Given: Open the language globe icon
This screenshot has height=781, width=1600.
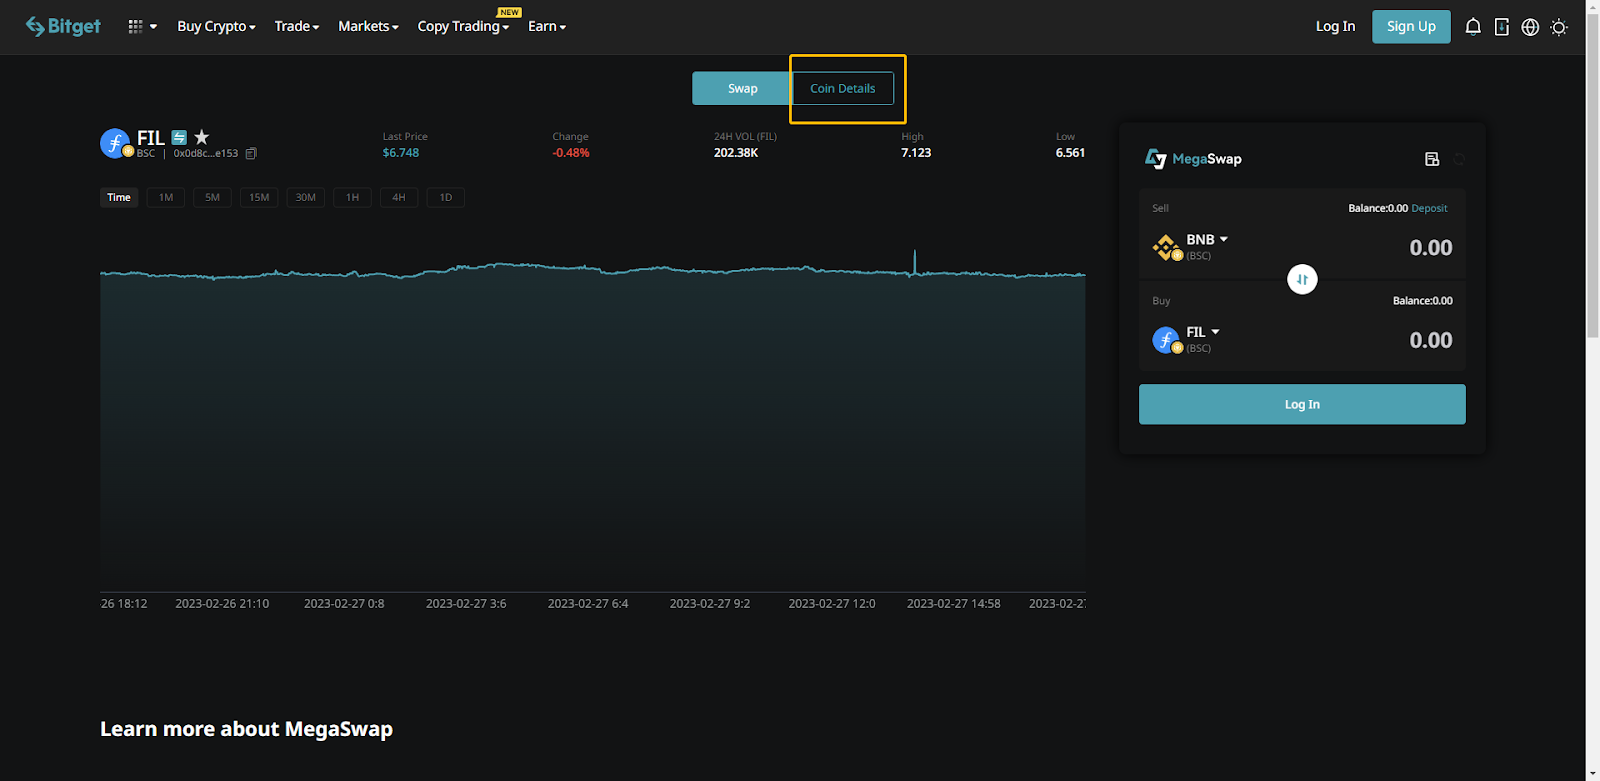Looking at the screenshot, I should (x=1530, y=27).
